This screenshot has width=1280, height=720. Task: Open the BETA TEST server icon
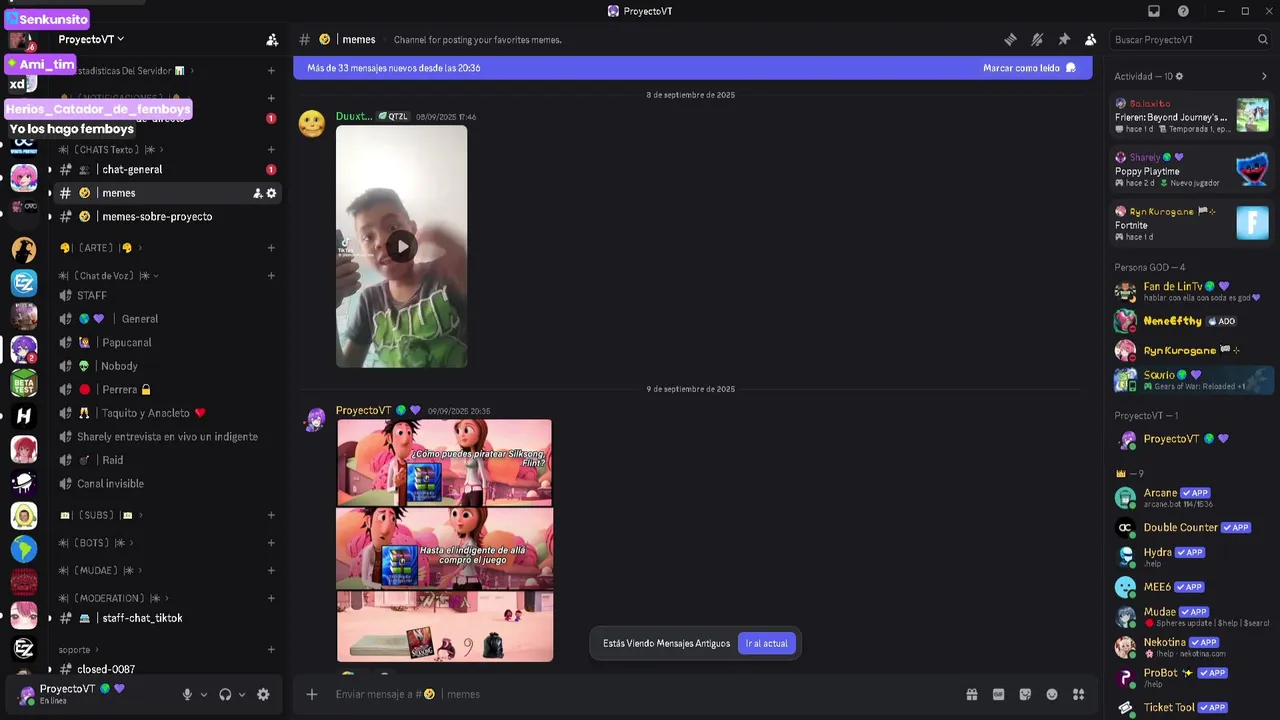[24, 382]
